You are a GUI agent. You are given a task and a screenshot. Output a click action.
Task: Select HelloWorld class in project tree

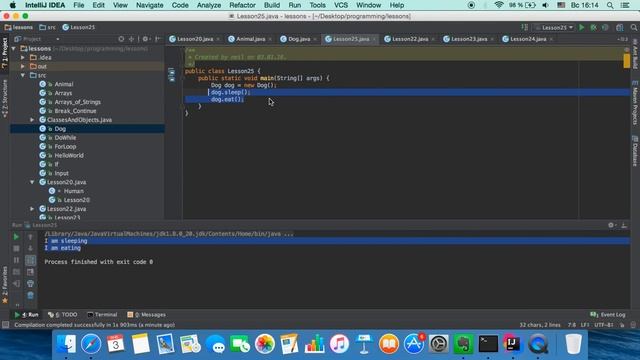pos(69,156)
